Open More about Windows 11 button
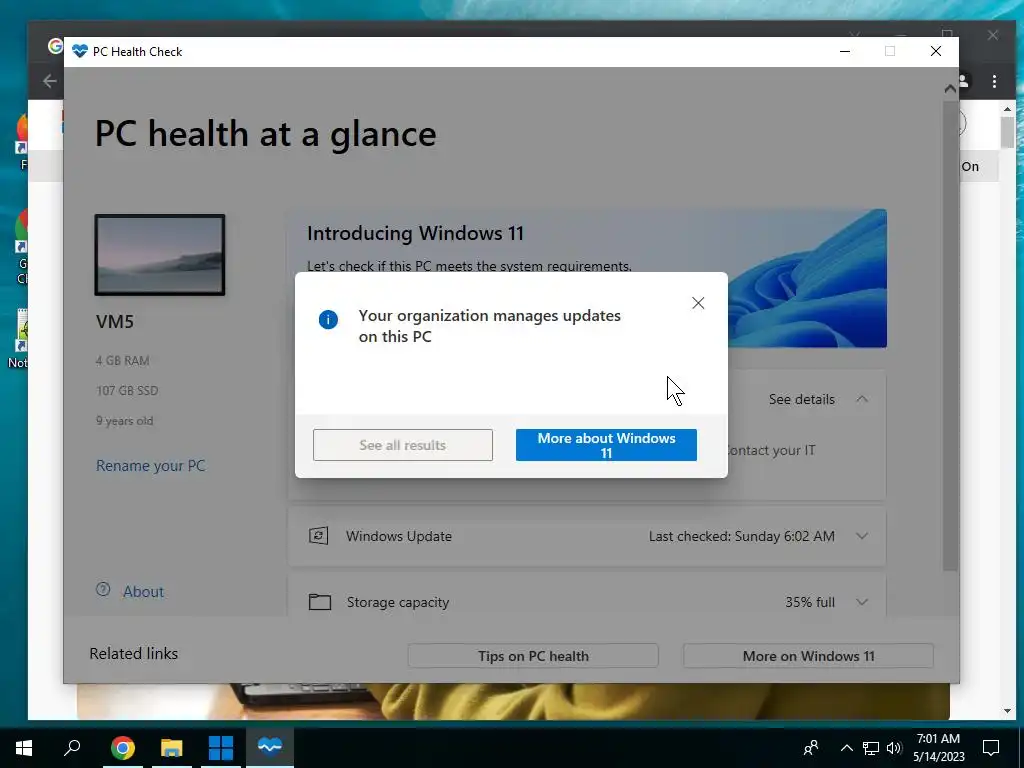This screenshot has width=1024, height=768. (x=606, y=445)
